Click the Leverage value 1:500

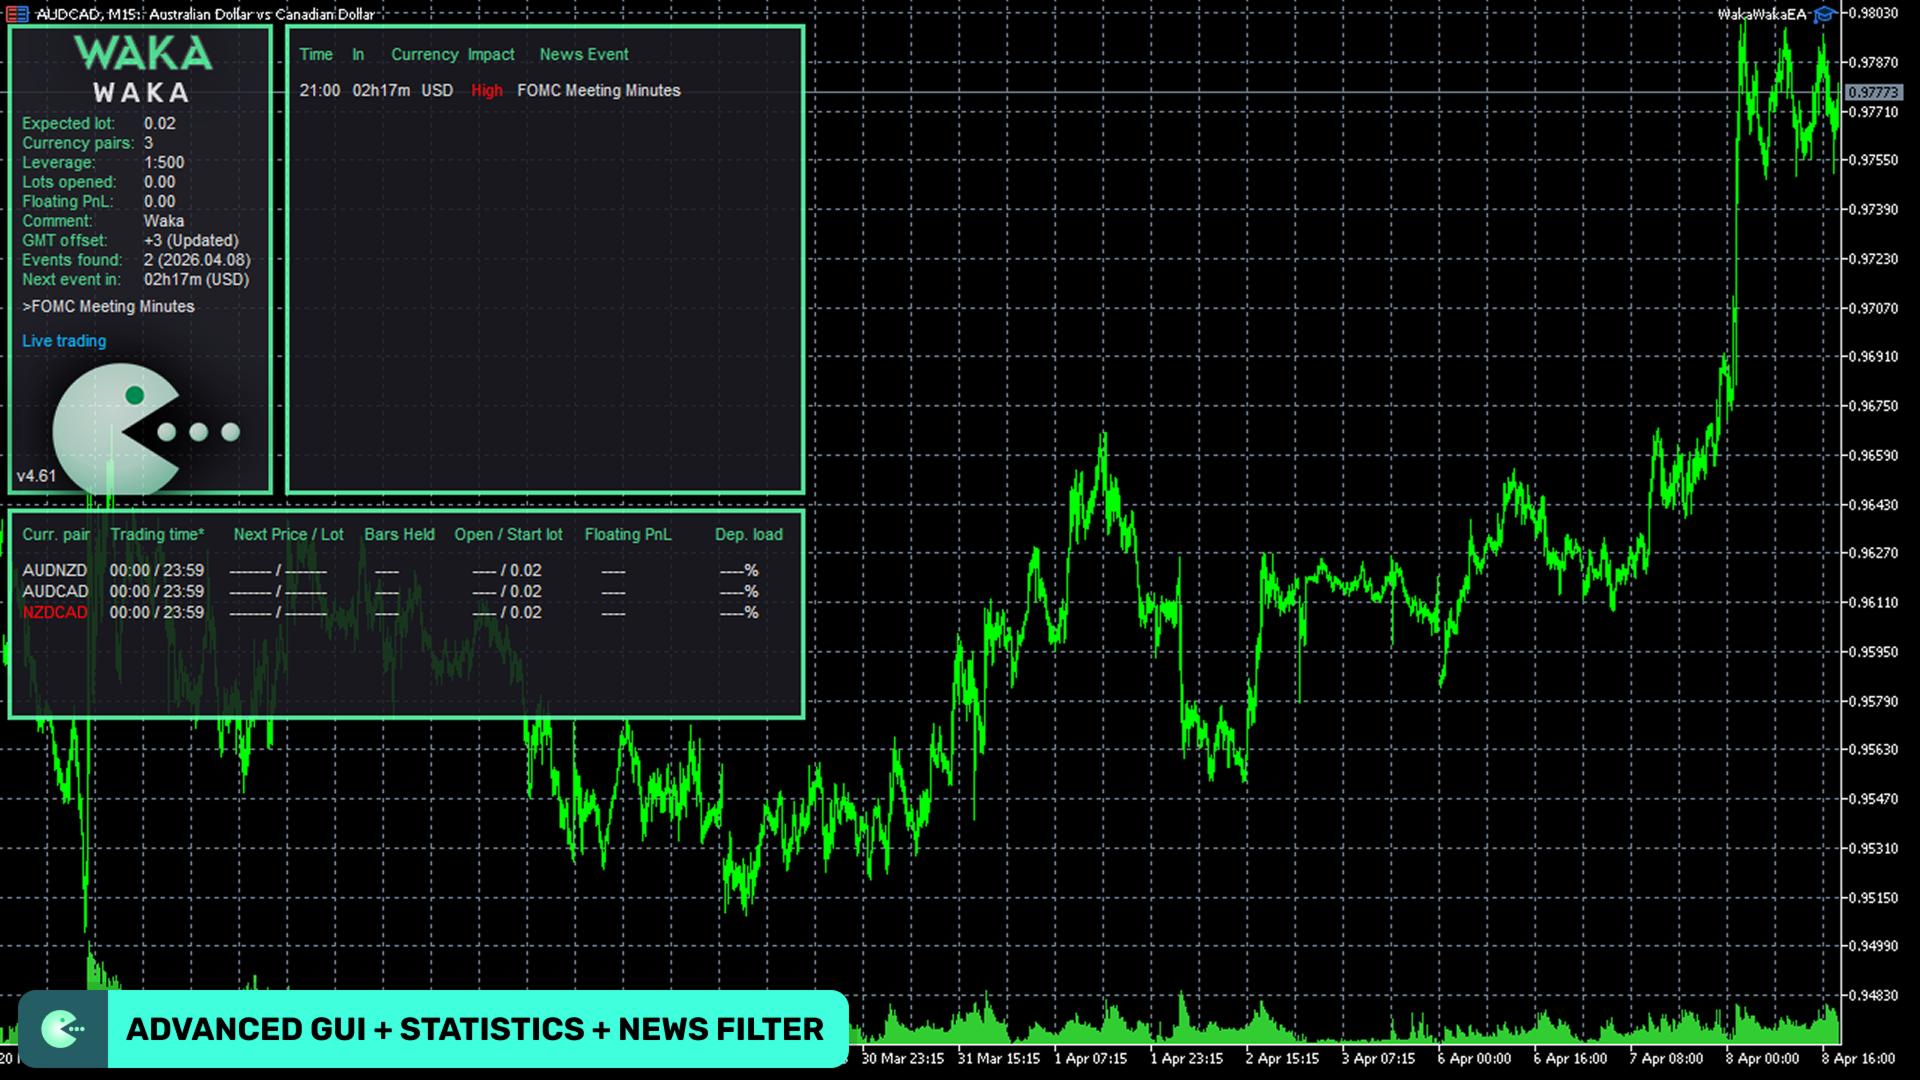(164, 163)
